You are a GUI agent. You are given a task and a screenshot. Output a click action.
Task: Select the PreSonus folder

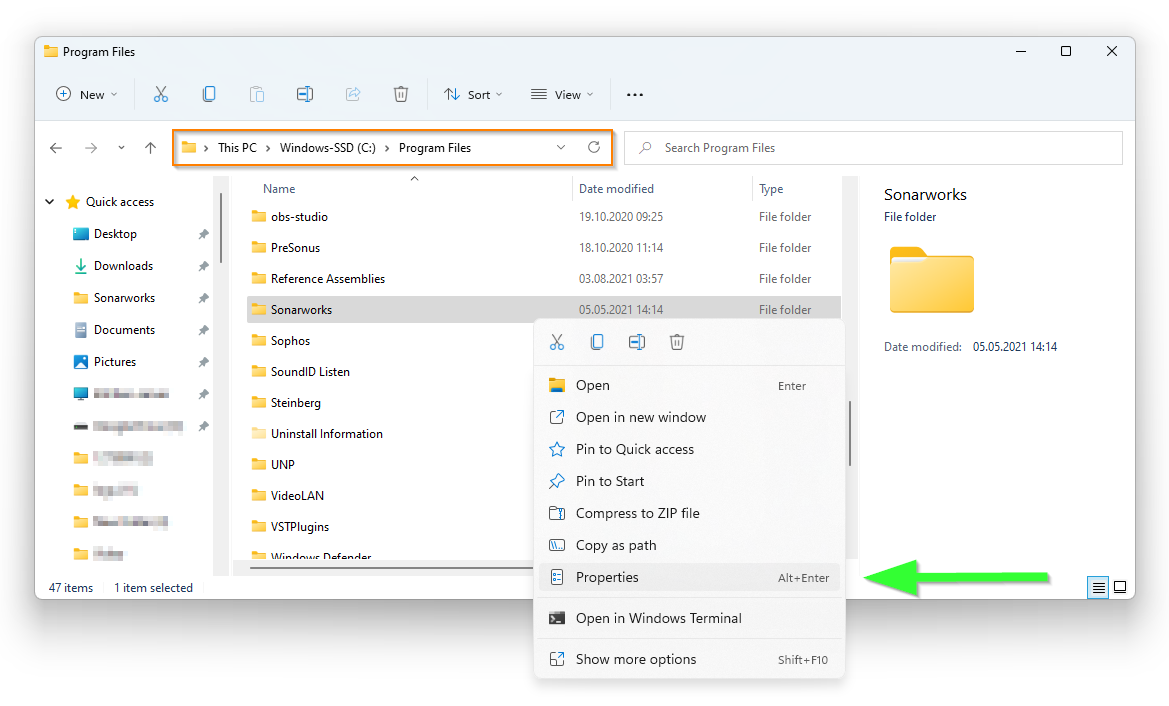(543, 248)
